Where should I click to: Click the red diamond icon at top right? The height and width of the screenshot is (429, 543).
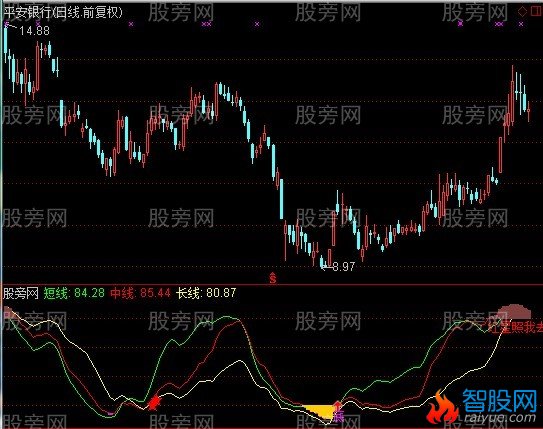[x=522, y=12]
